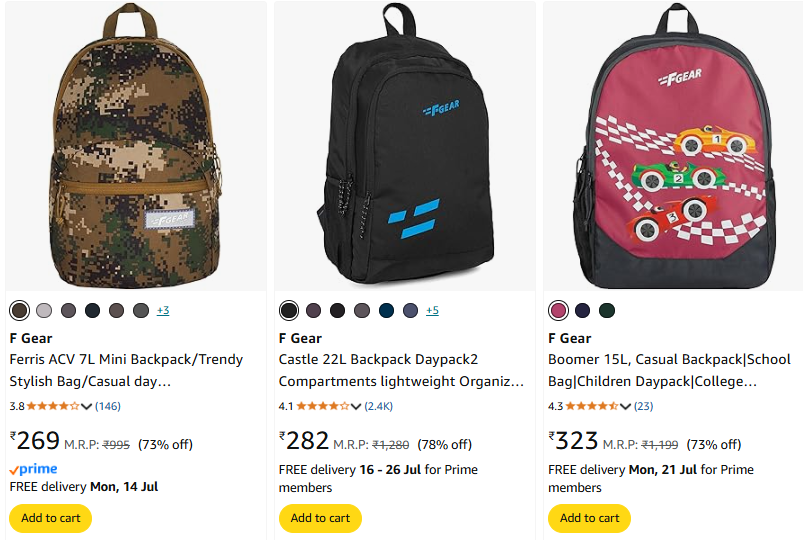Screen dimensions: 803x540
Task: Show the +5 more colors for Castle backpack
Action: click(432, 311)
